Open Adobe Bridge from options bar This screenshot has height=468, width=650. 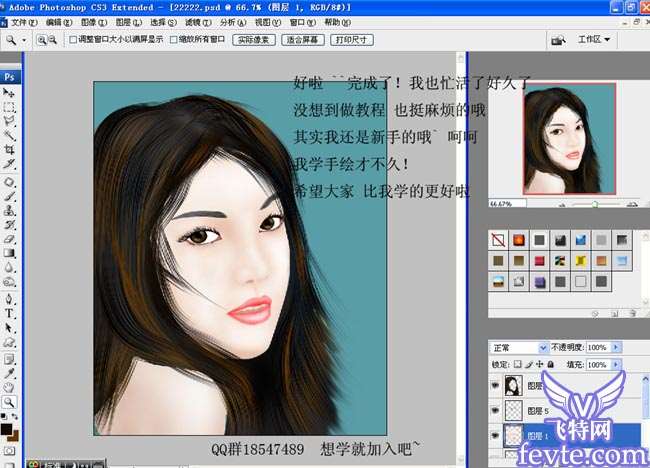pos(558,40)
